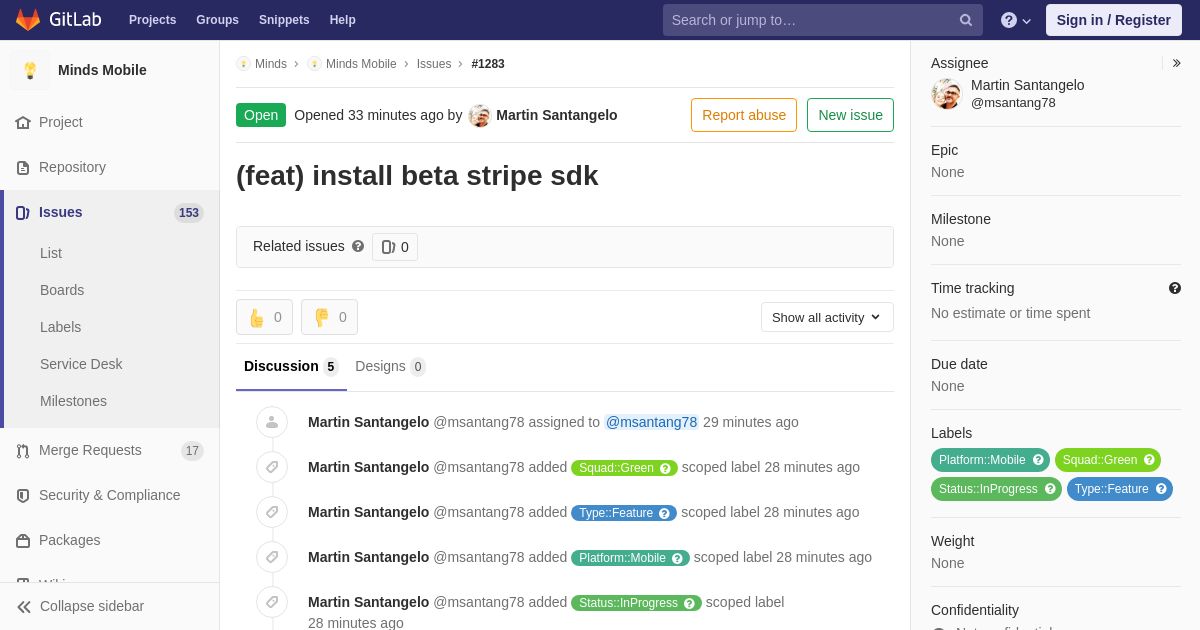The height and width of the screenshot is (630, 1200).
Task: Click the search magnifier icon
Action: tap(965, 20)
